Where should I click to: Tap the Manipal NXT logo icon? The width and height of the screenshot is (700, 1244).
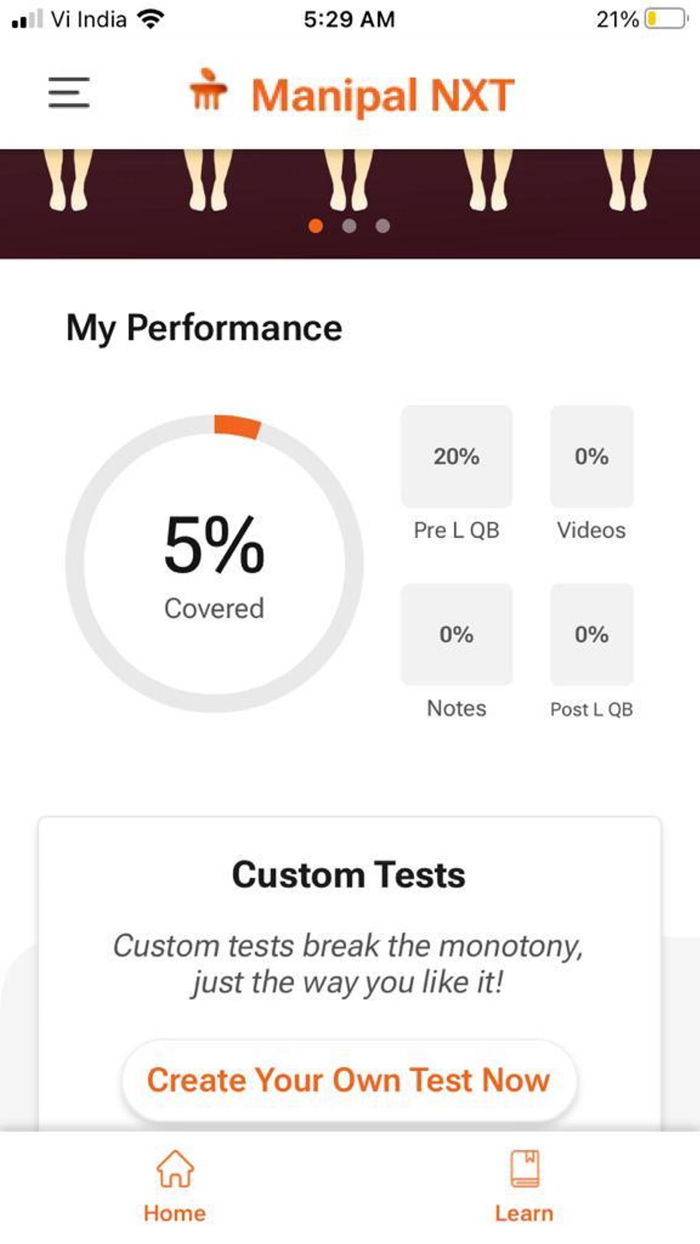pyautogui.click(x=210, y=92)
